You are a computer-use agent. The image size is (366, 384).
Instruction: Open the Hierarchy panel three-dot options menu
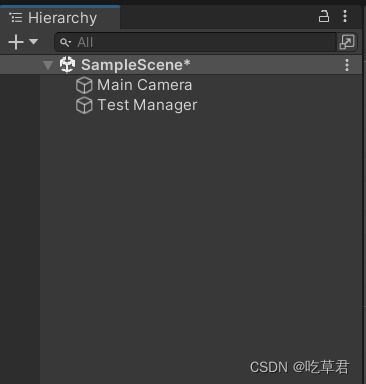(x=345, y=16)
